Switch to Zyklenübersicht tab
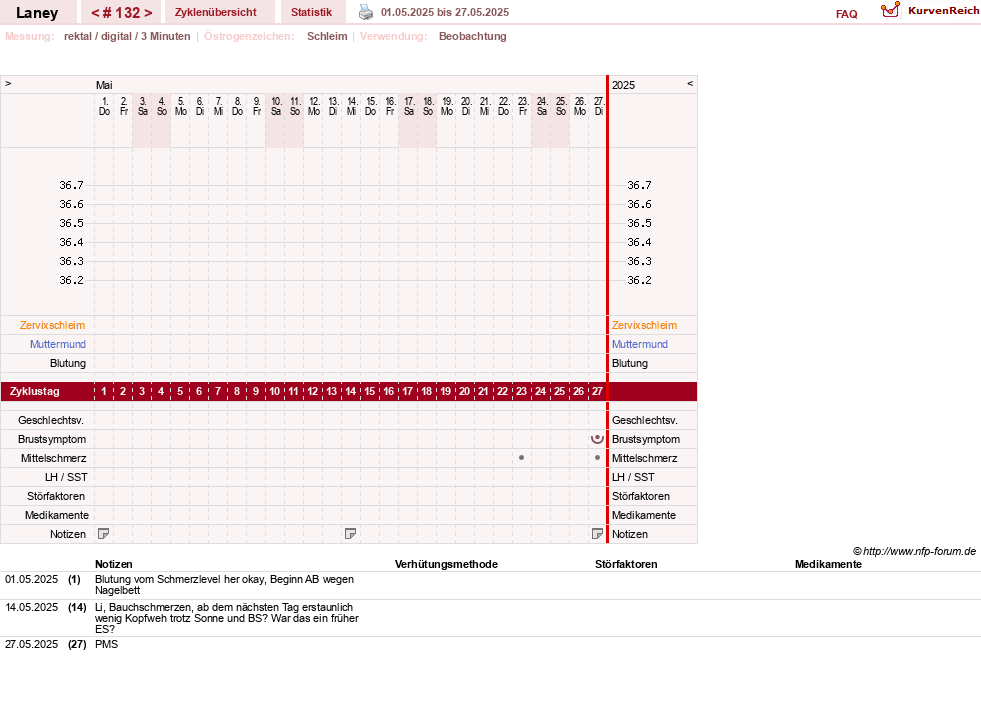 [x=216, y=12]
